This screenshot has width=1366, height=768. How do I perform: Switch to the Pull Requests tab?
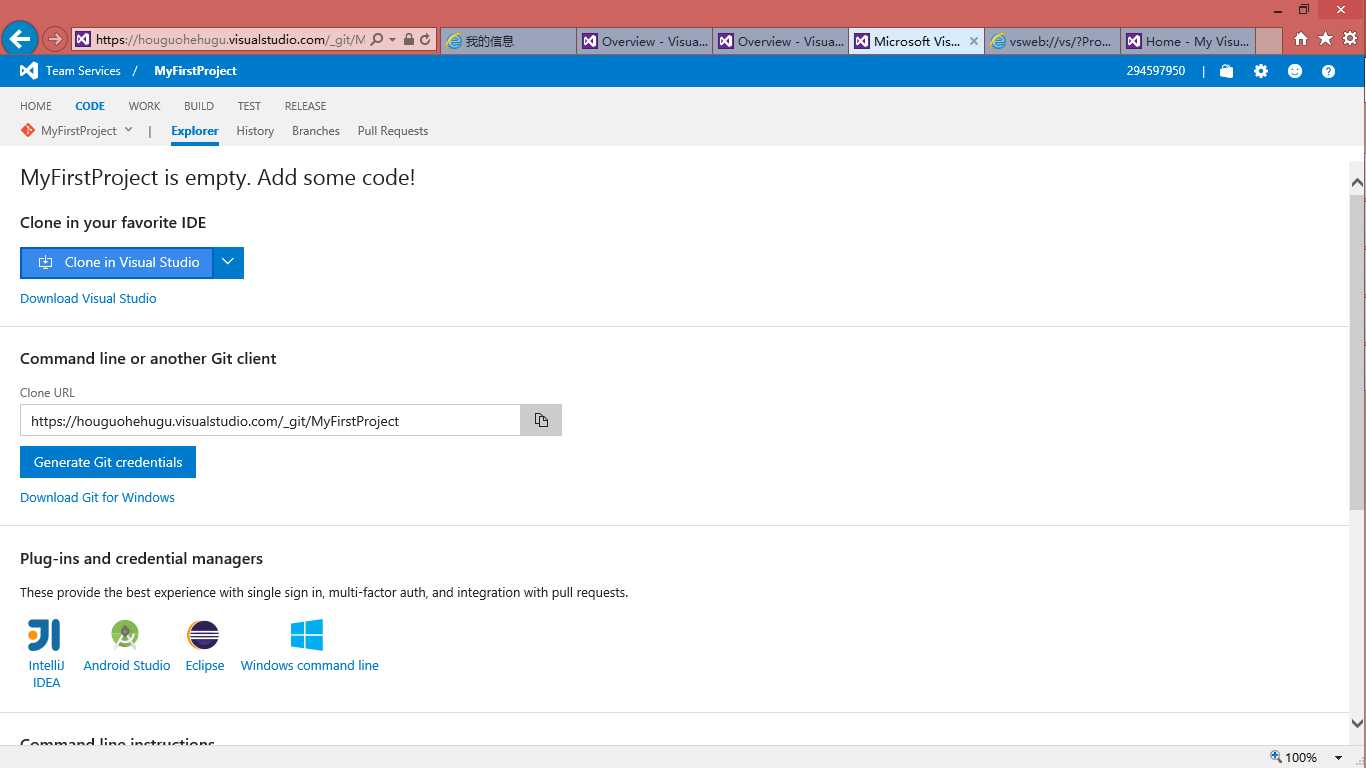coord(393,131)
